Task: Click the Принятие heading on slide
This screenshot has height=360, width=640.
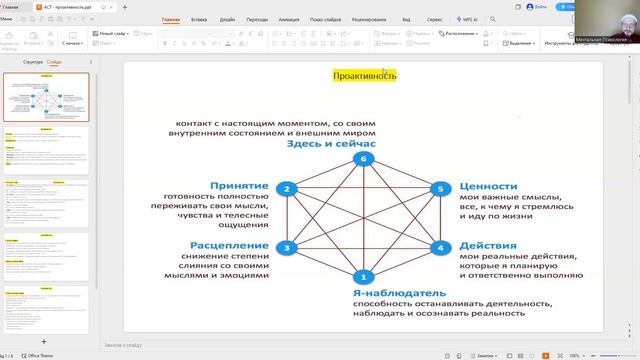Action: (239, 186)
